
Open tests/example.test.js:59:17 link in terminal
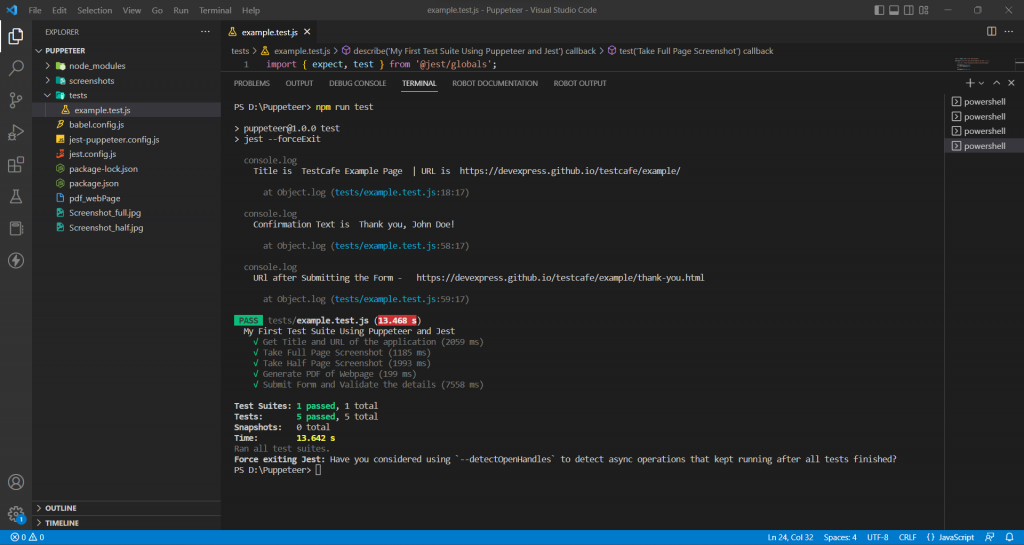(400, 299)
